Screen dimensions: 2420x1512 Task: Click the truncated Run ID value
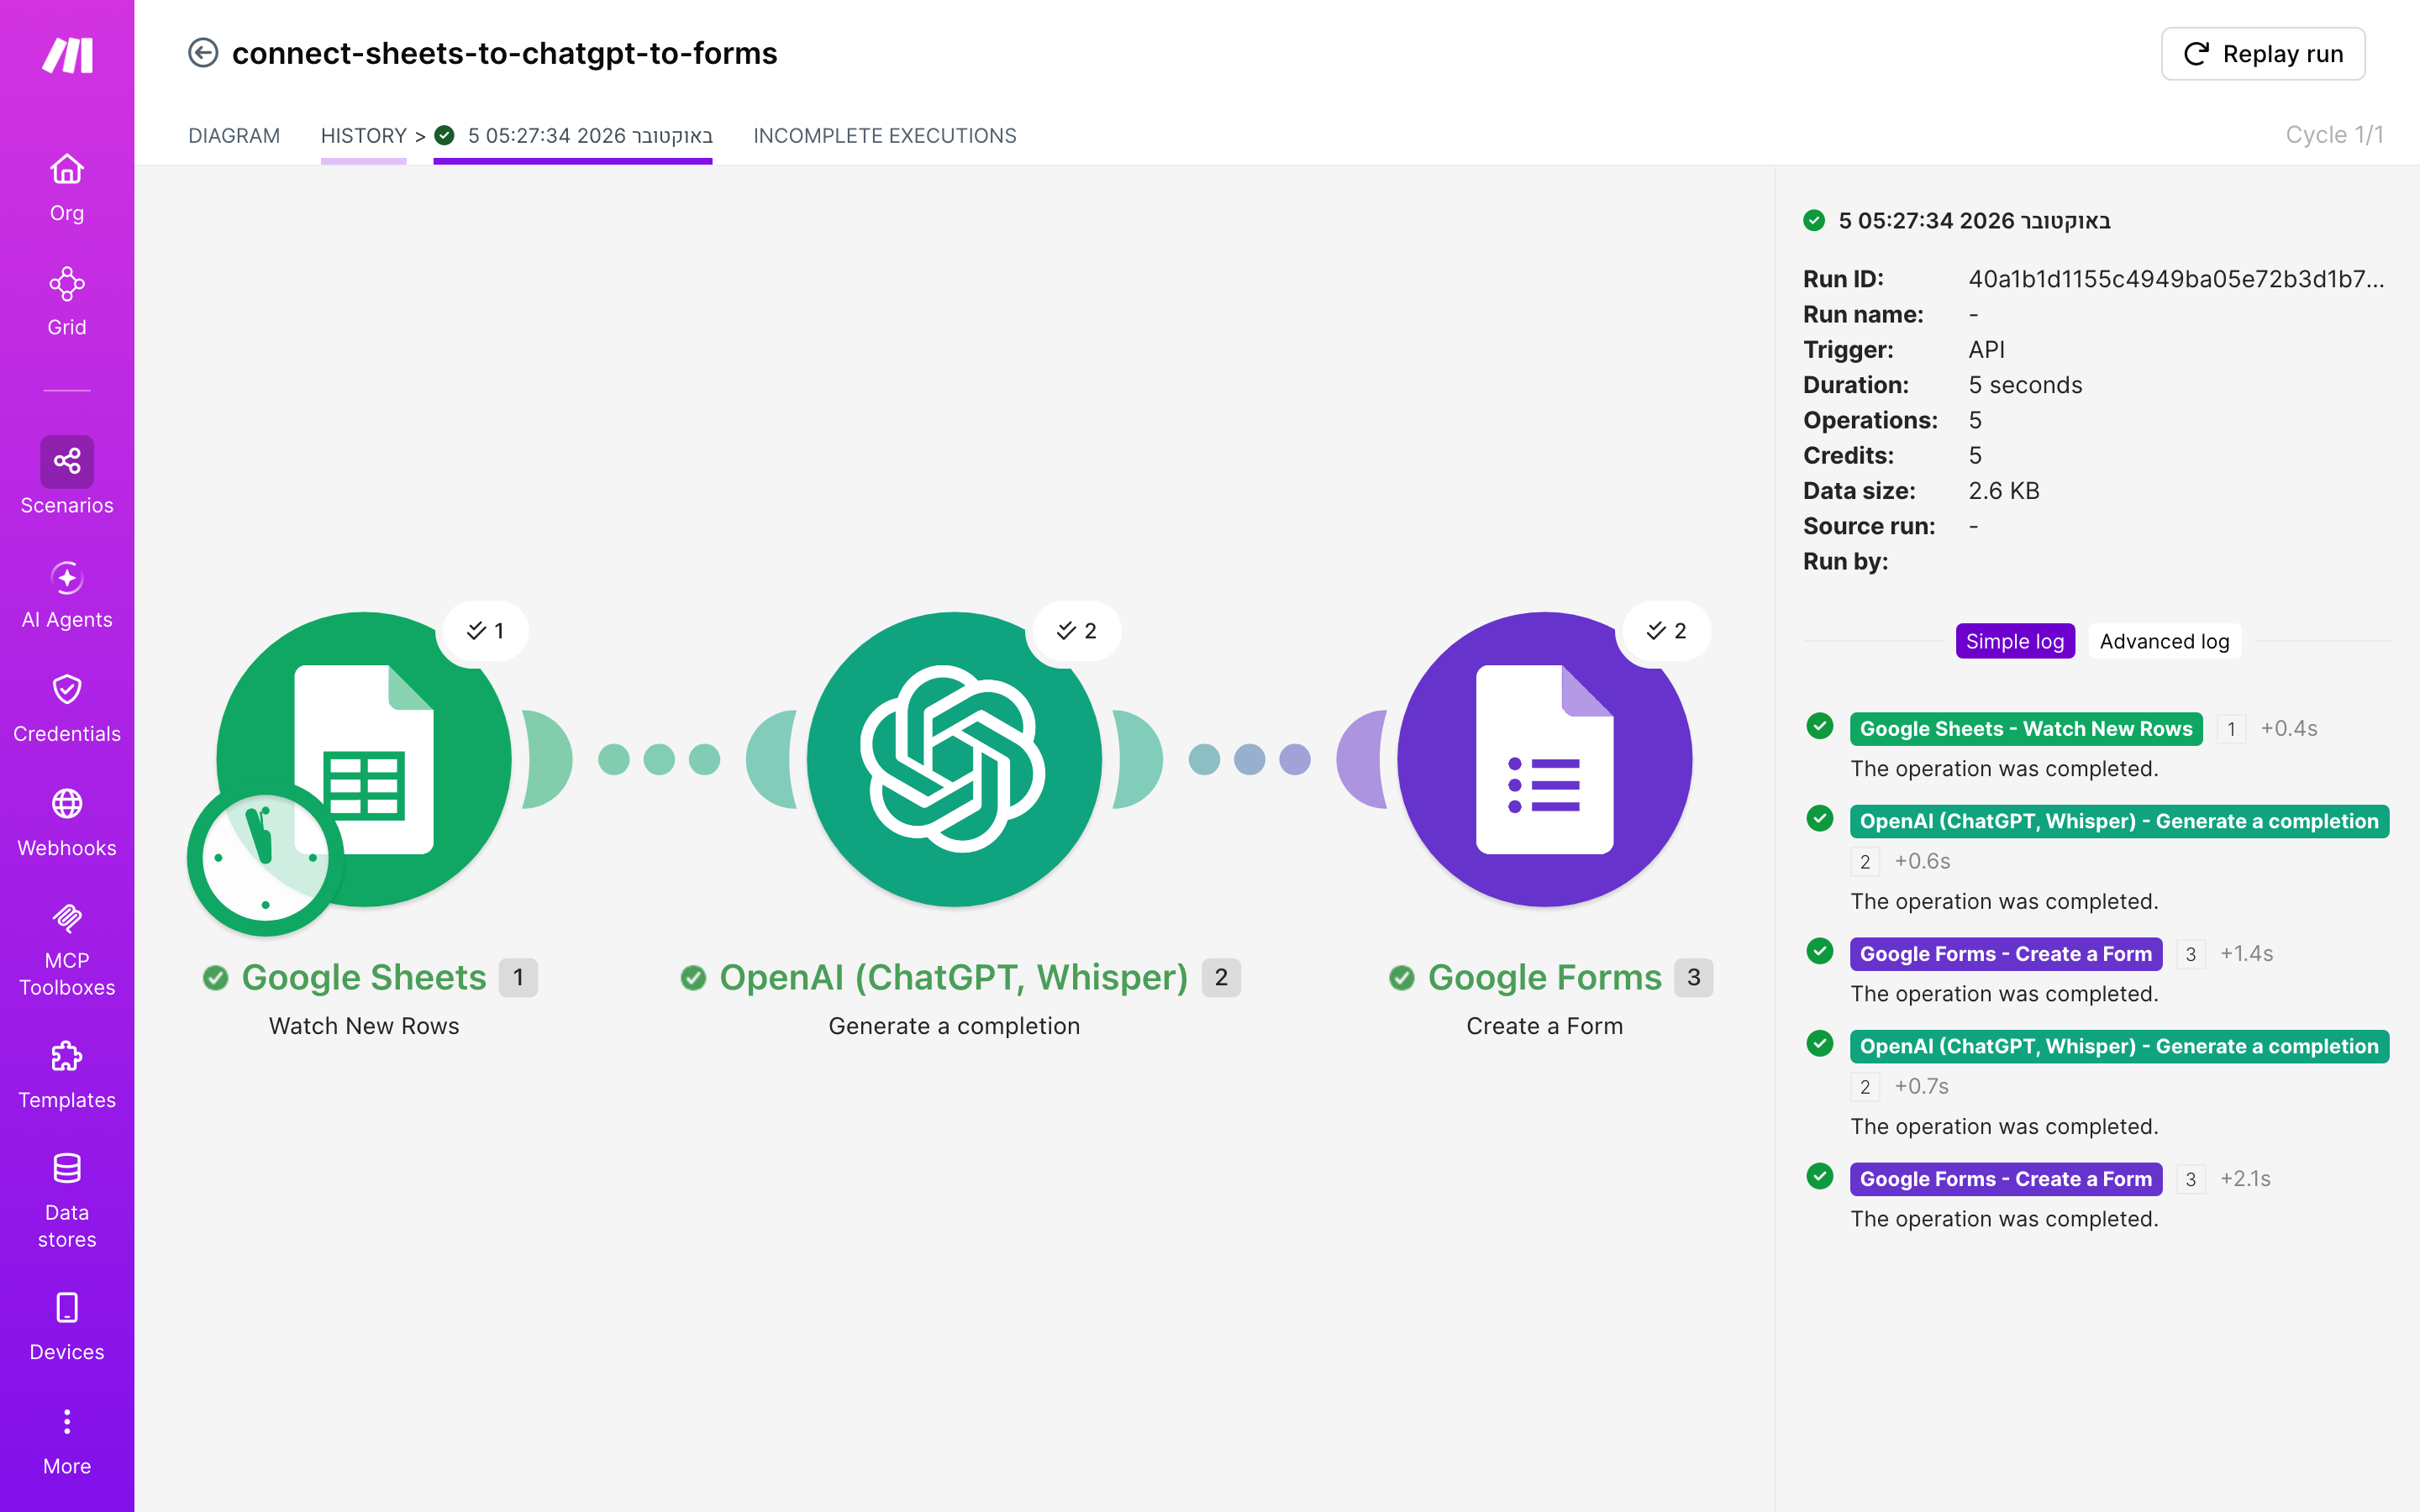coord(2176,279)
